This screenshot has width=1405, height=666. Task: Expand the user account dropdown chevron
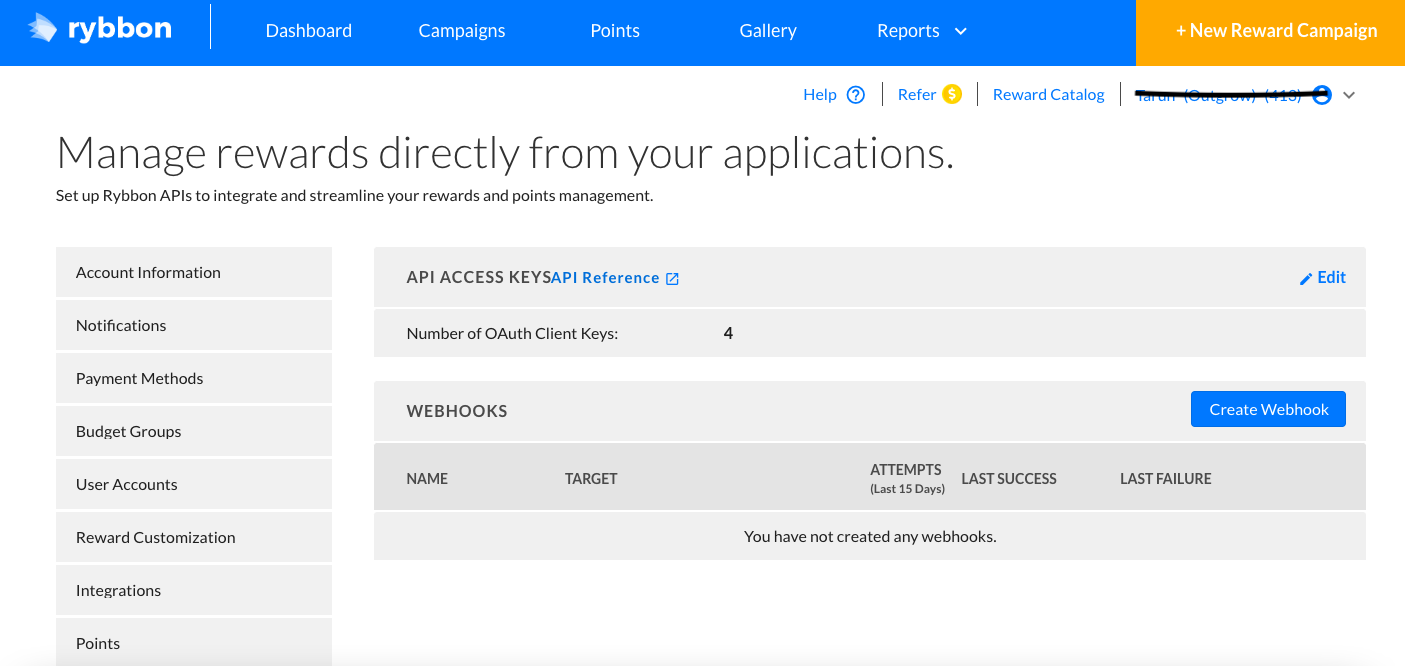[1349, 96]
